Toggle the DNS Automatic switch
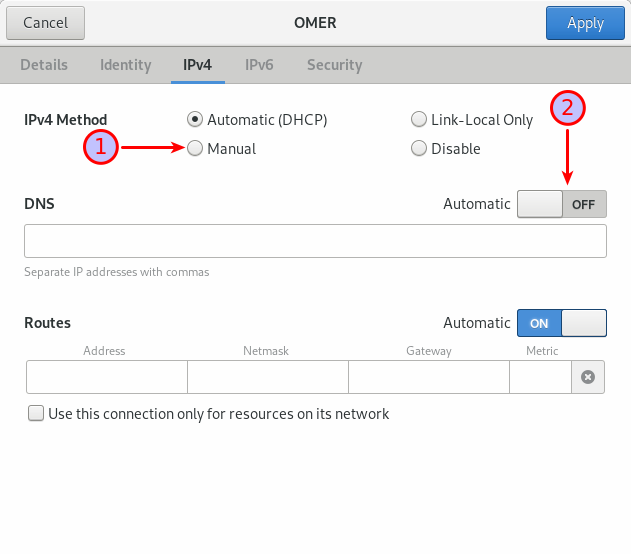The width and height of the screenshot is (631, 554). pyautogui.click(x=561, y=204)
